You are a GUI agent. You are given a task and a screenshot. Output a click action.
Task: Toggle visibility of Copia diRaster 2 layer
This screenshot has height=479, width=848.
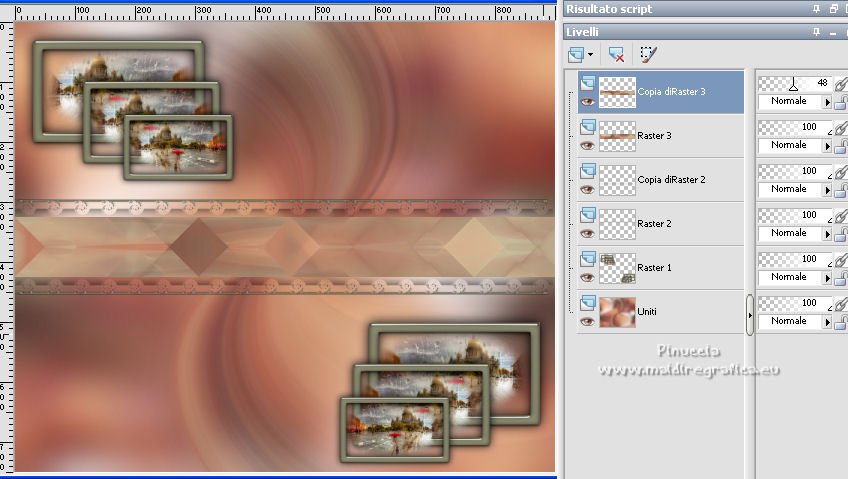click(x=587, y=190)
